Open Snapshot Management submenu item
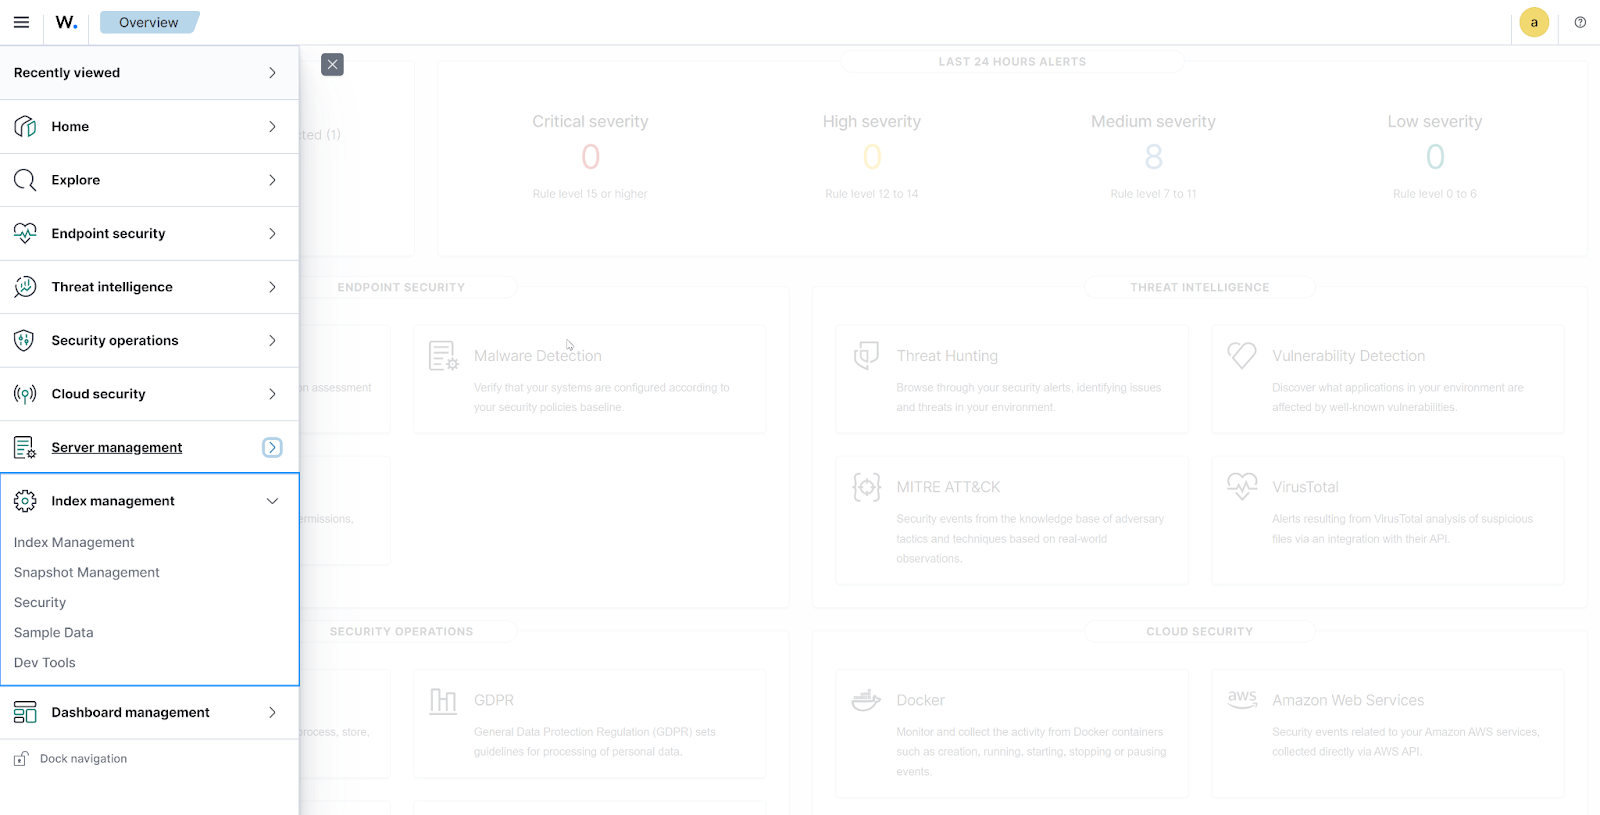Screen dimensions: 1600x815 click(87, 572)
